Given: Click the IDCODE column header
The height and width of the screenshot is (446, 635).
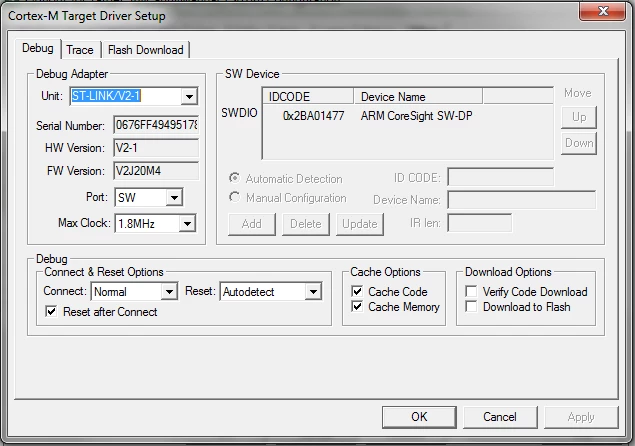Looking at the screenshot, I should pos(309,97).
